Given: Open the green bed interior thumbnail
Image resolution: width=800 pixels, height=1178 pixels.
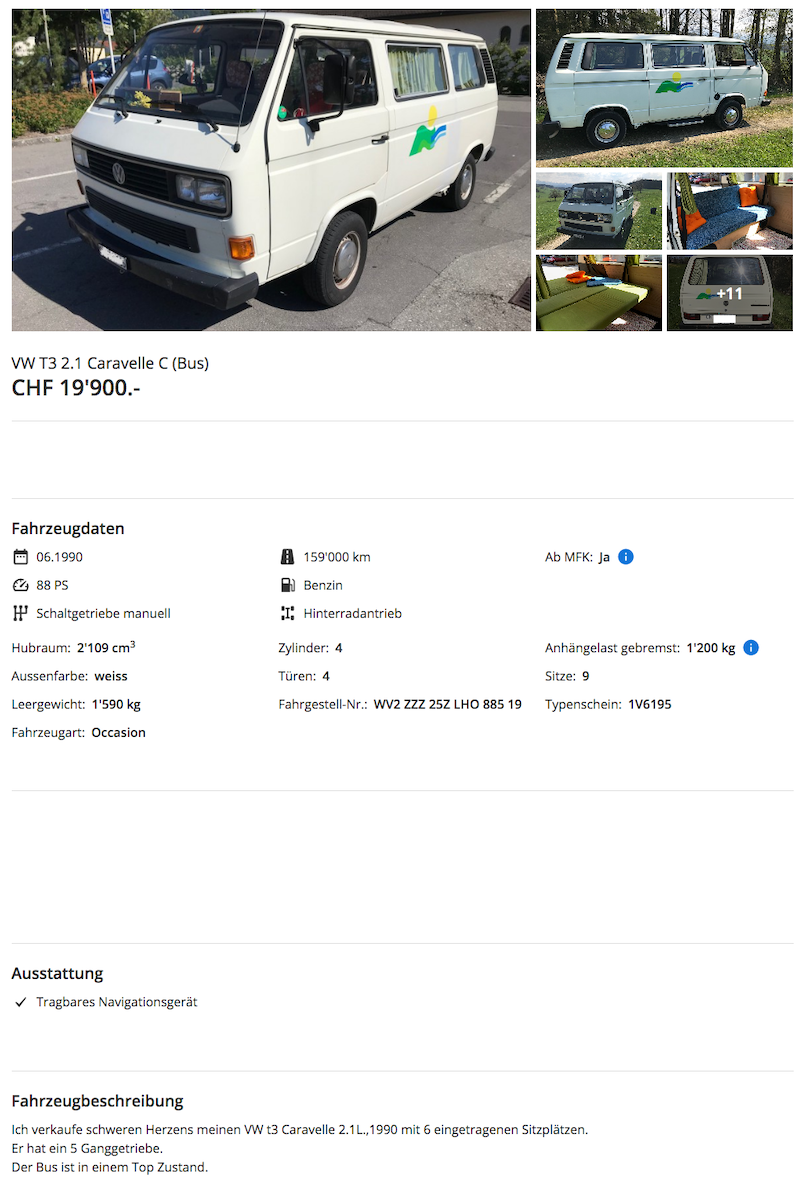Looking at the screenshot, I should point(599,293).
